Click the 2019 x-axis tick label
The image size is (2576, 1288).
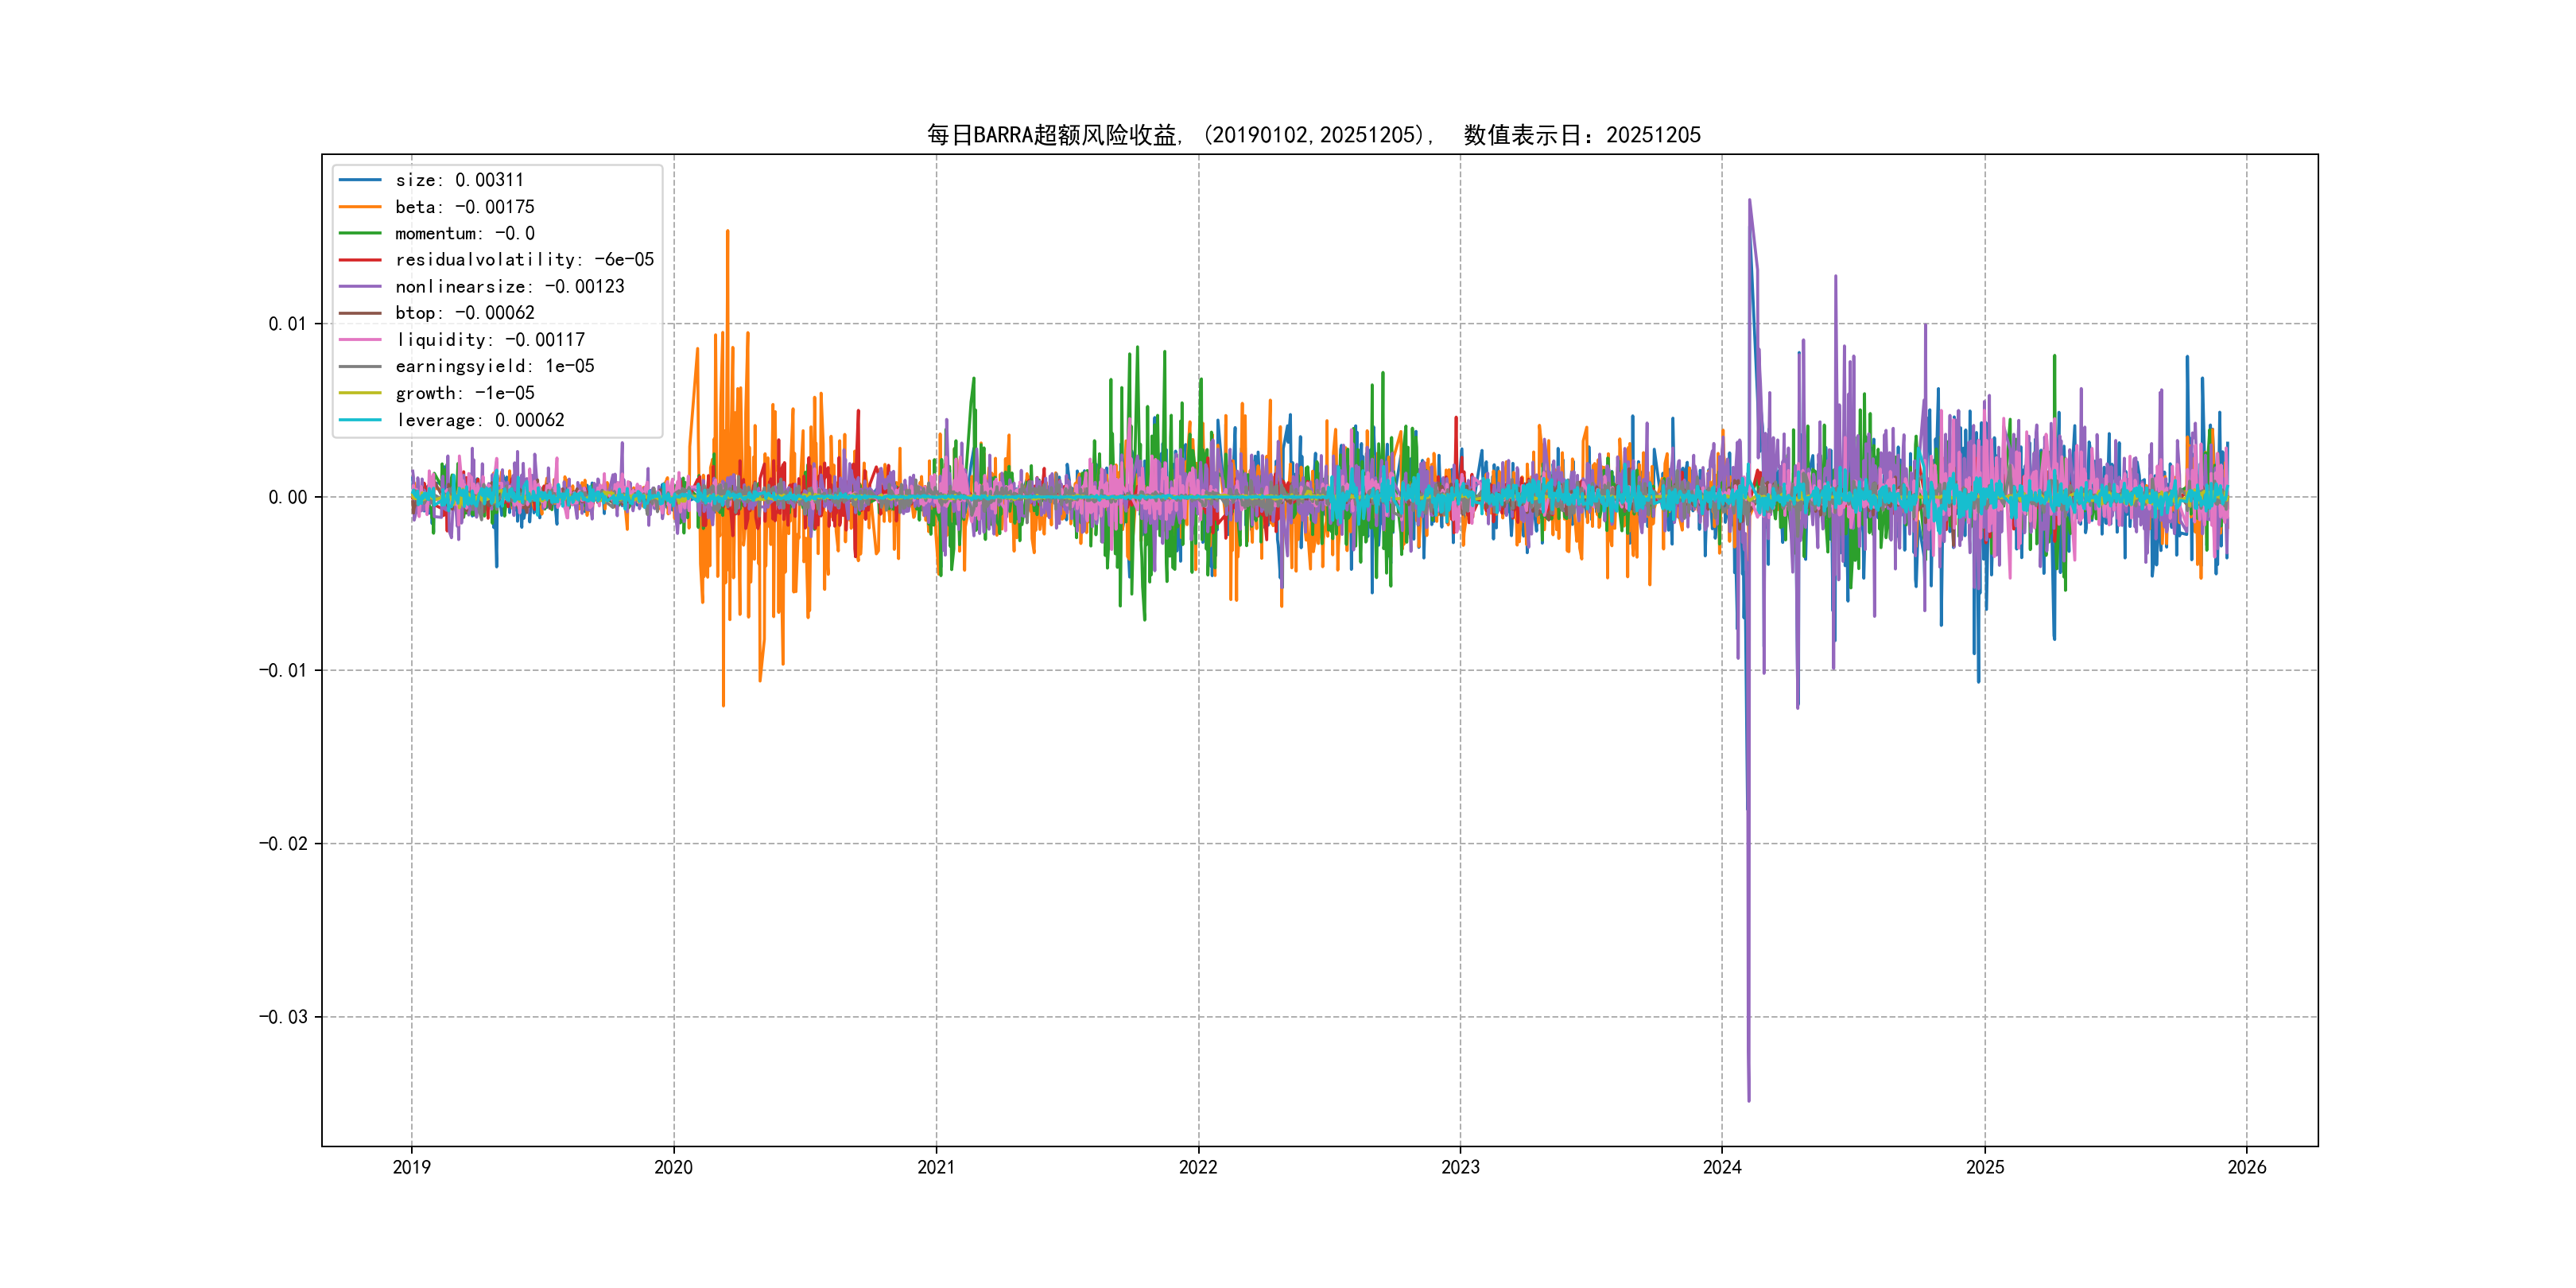[411, 1167]
